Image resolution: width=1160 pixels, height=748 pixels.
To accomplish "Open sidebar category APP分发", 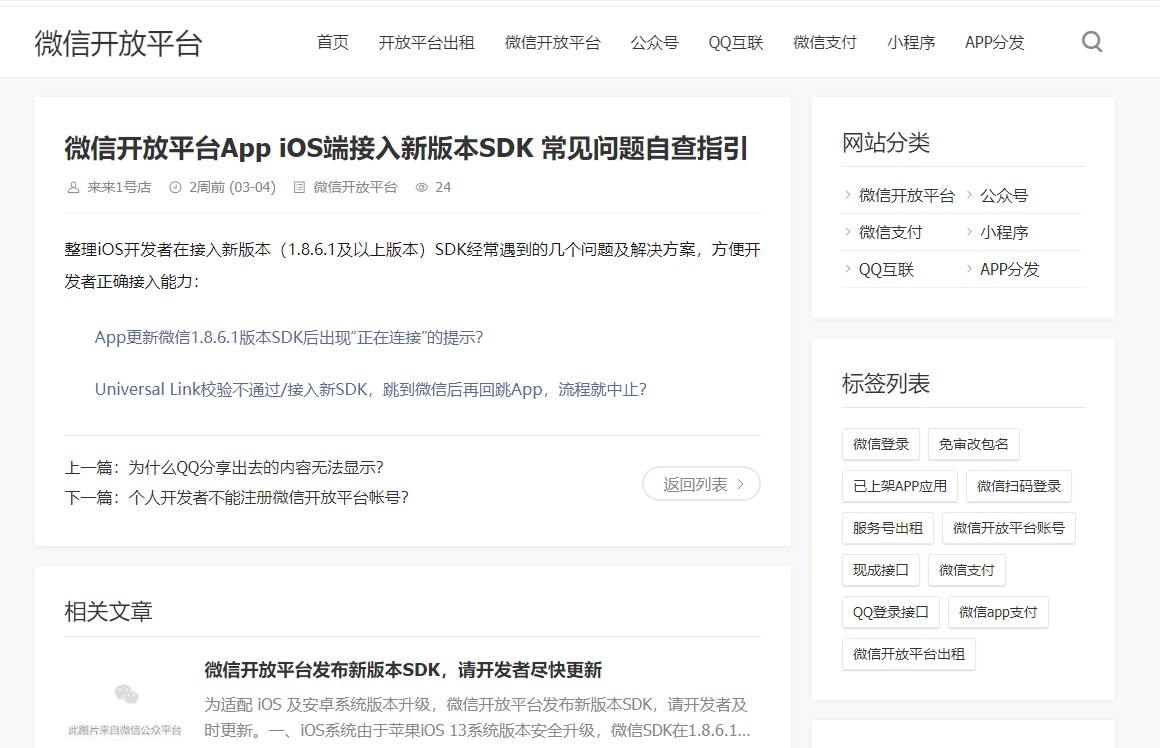I will click(x=1010, y=269).
